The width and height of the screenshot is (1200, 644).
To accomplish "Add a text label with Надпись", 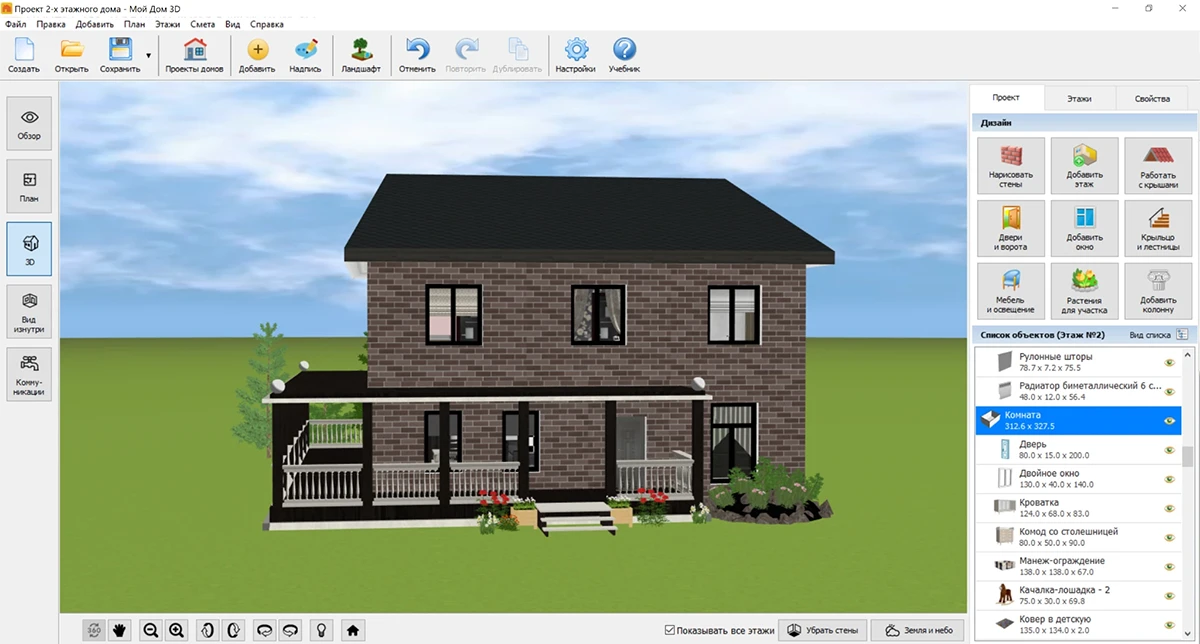I will point(305,55).
